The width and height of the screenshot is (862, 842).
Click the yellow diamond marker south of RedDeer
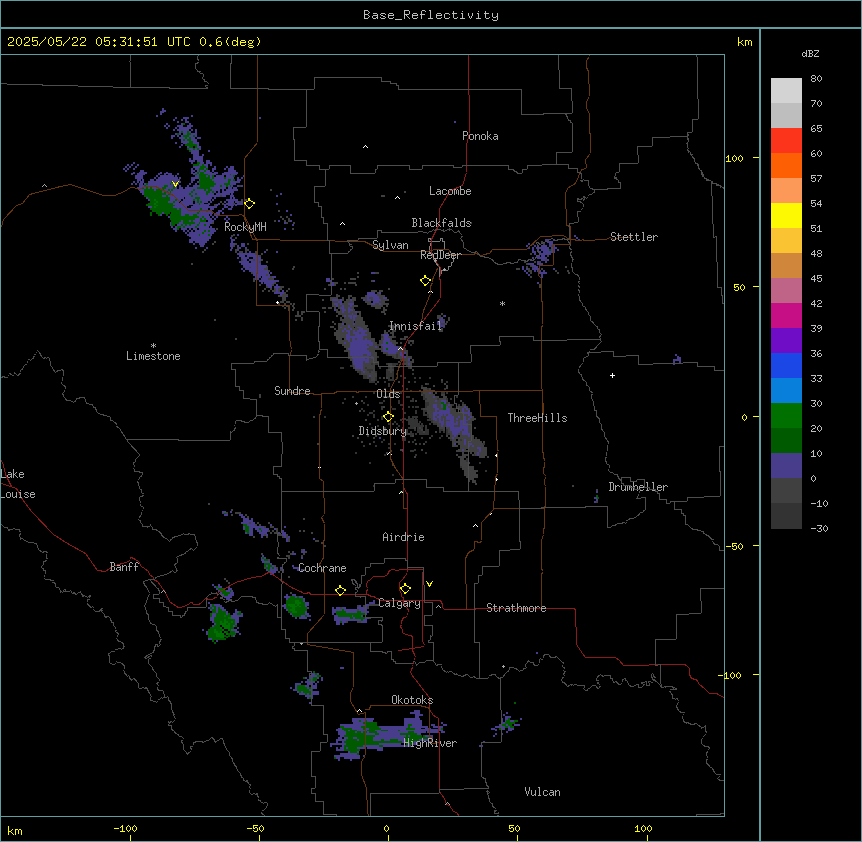click(x=426, y=281)
